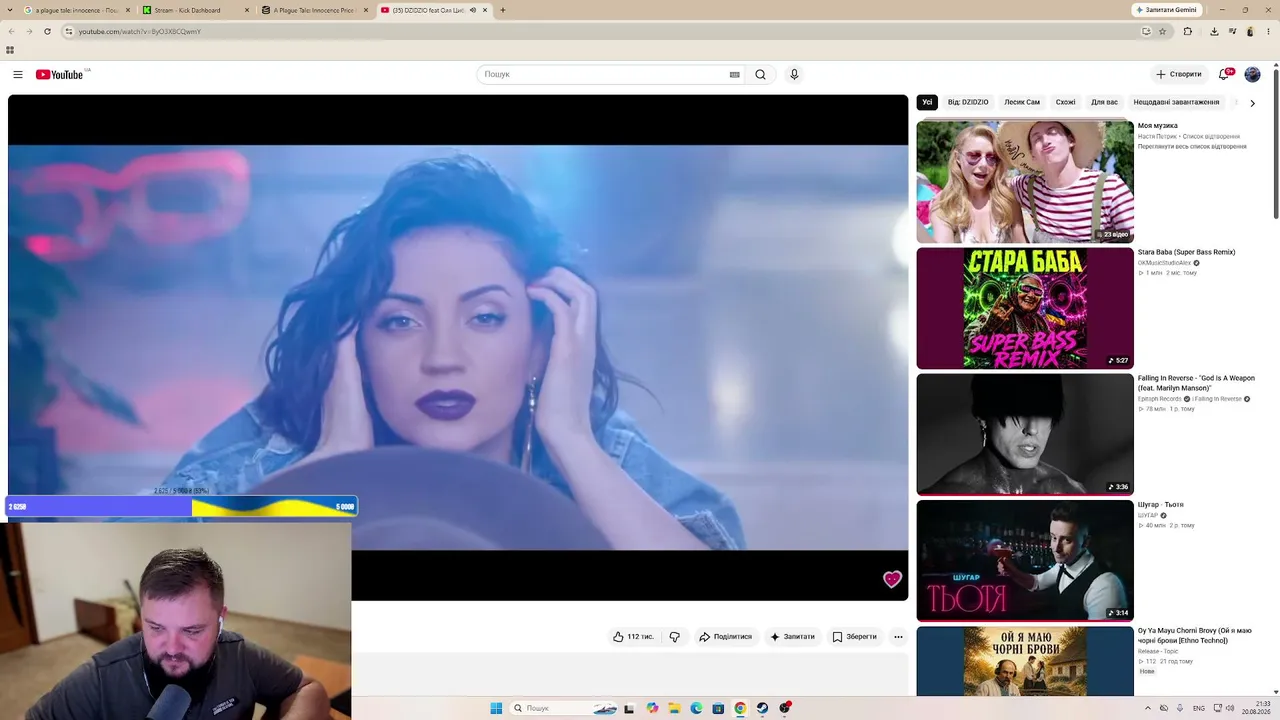Switch to the Stream - Kick Dashboard tab
This screenshot has height=720, width=1280.
tap(195, 10)
